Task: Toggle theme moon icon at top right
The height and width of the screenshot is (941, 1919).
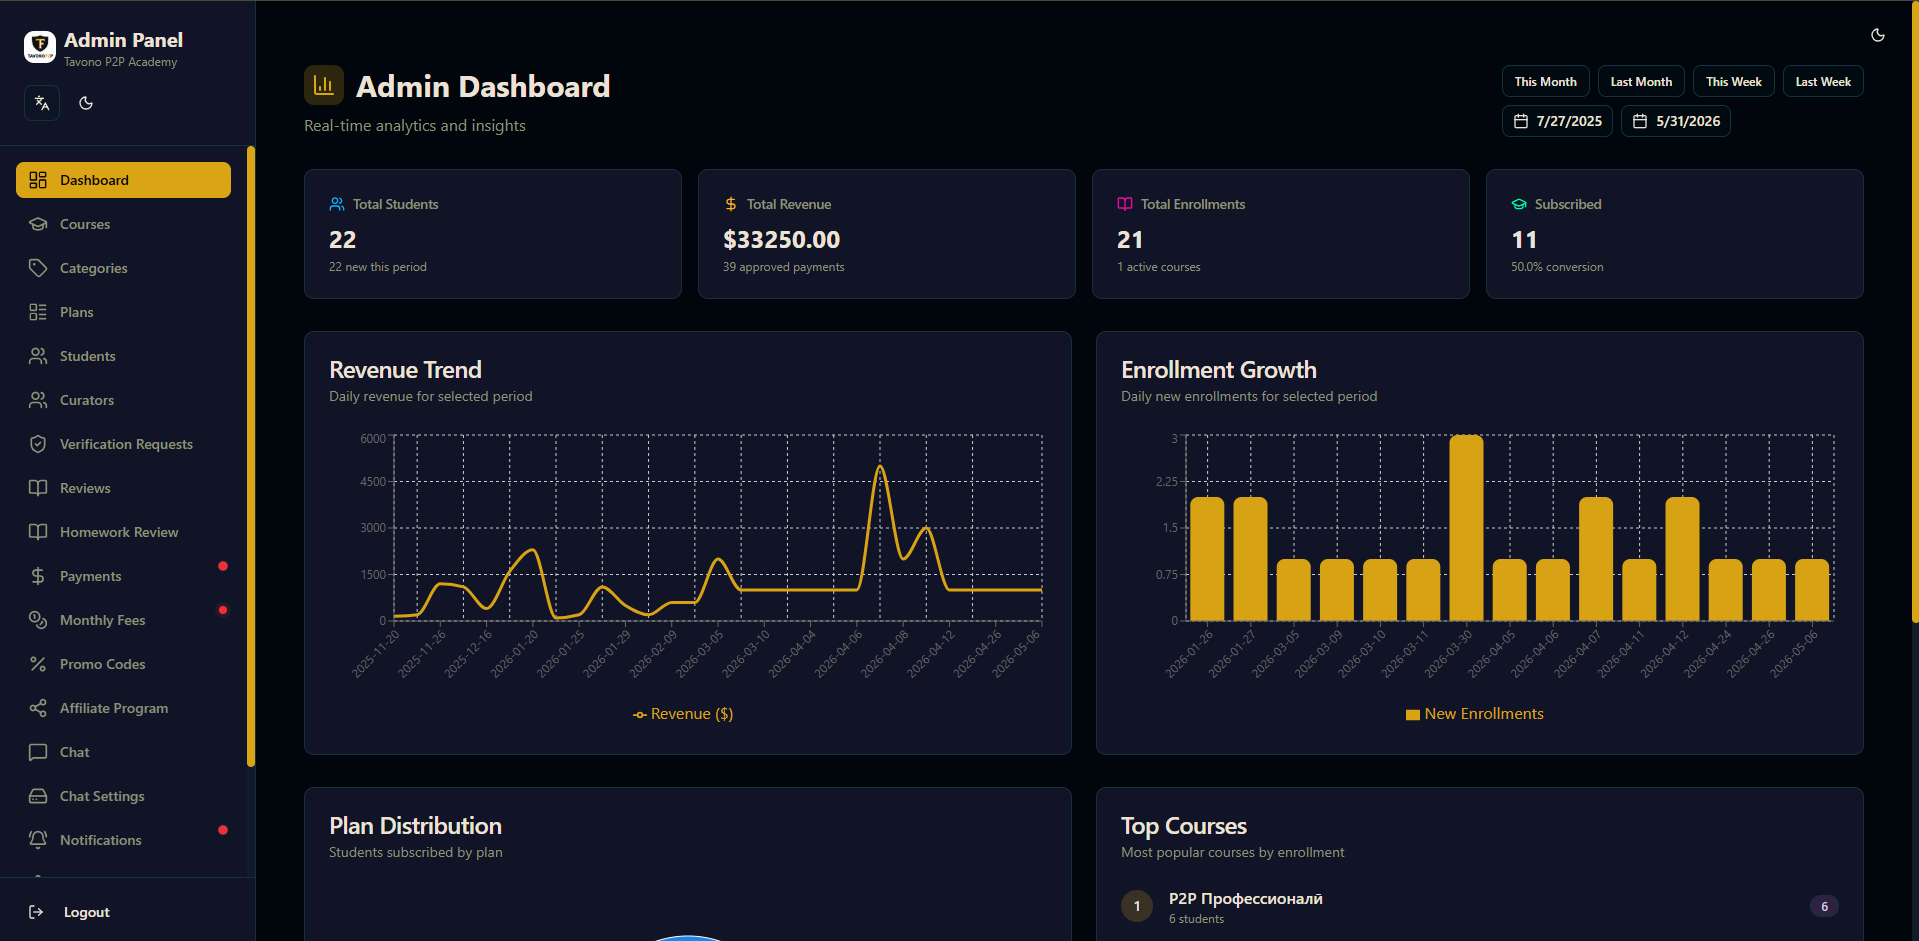Action: coord(1878,35)
